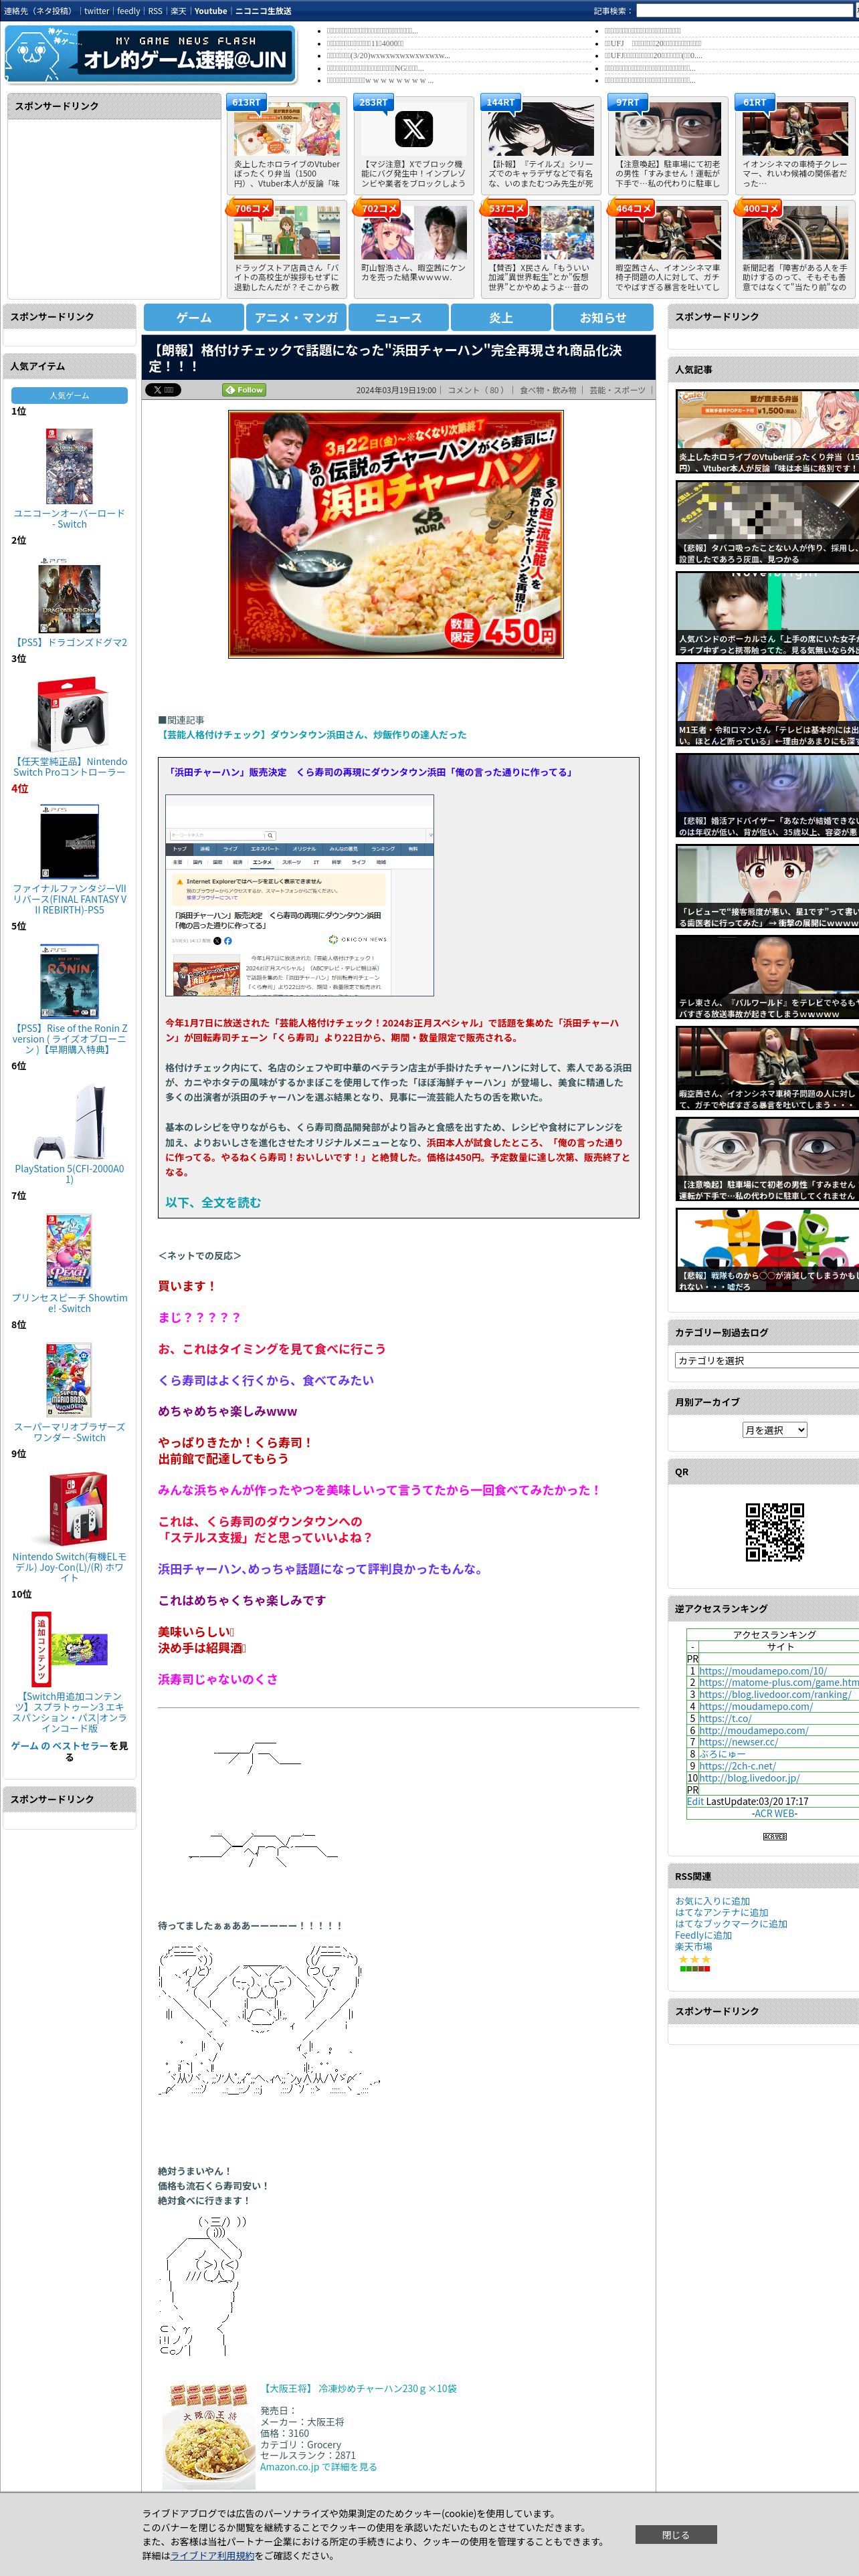Open PlayStation 5 console product image
The width and height of the screenshot is (859, 2576).
click(x=69, y=1122)
